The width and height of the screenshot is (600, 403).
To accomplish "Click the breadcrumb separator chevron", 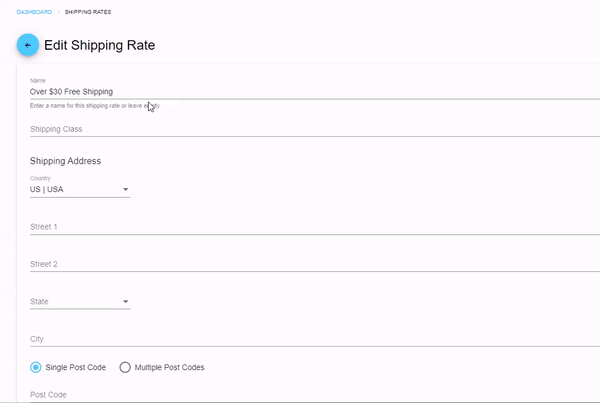I will [x=58, y=12].
